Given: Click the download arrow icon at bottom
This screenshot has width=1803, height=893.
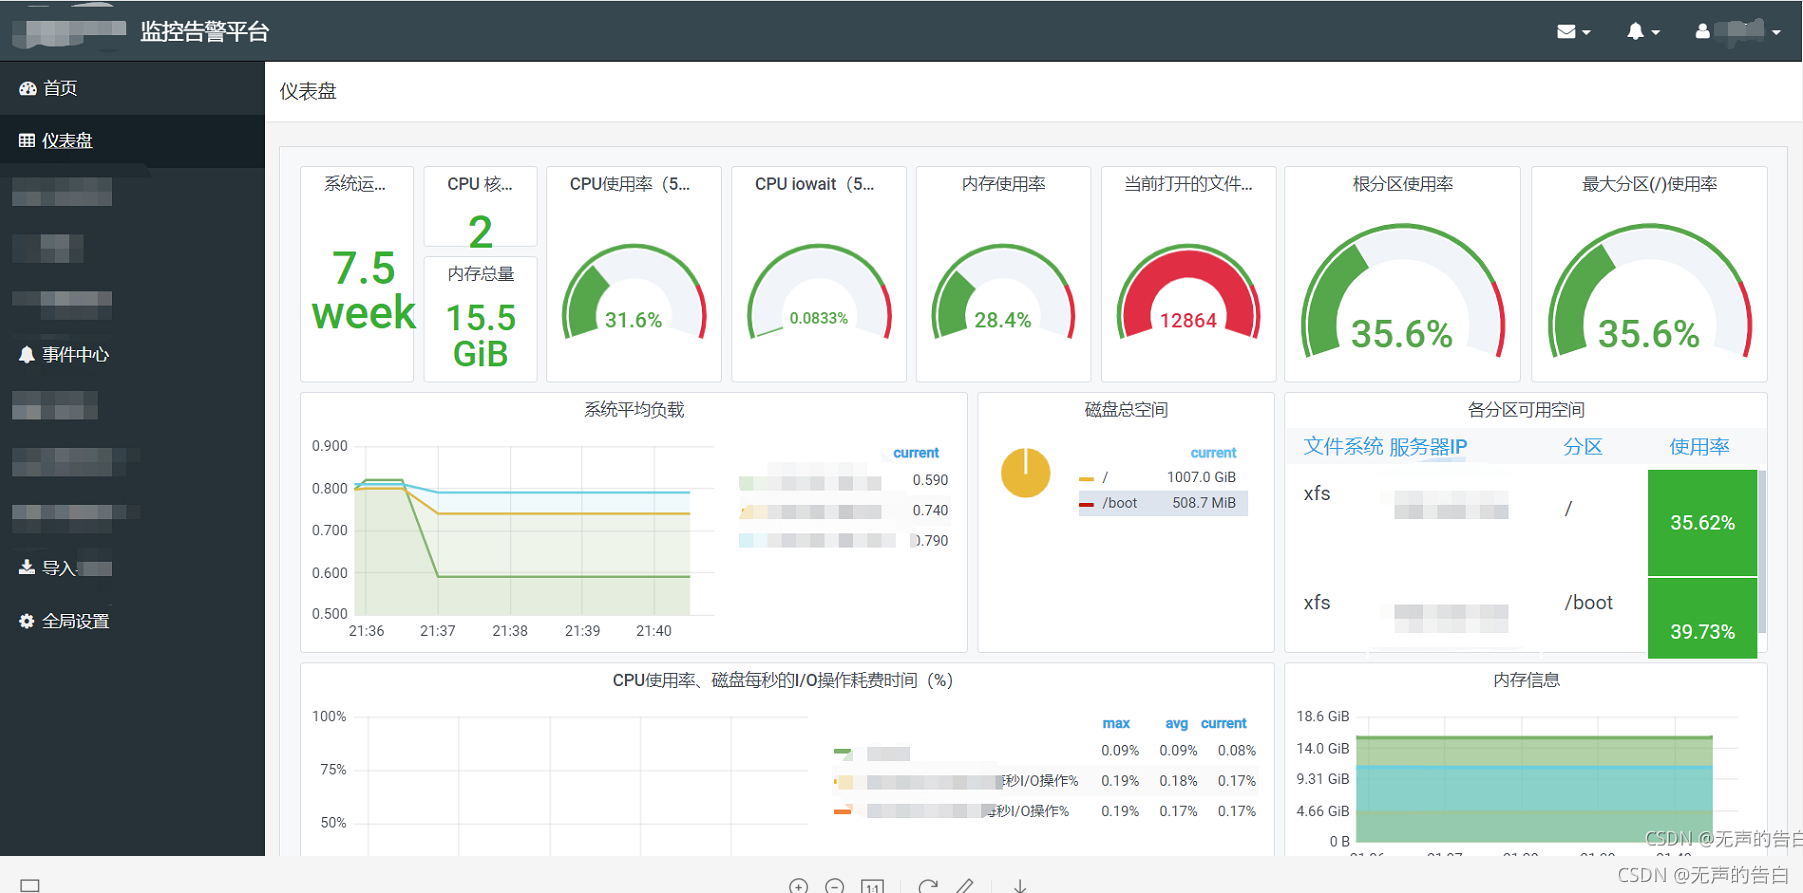Looking at the screenshot, I should 1020,886.
